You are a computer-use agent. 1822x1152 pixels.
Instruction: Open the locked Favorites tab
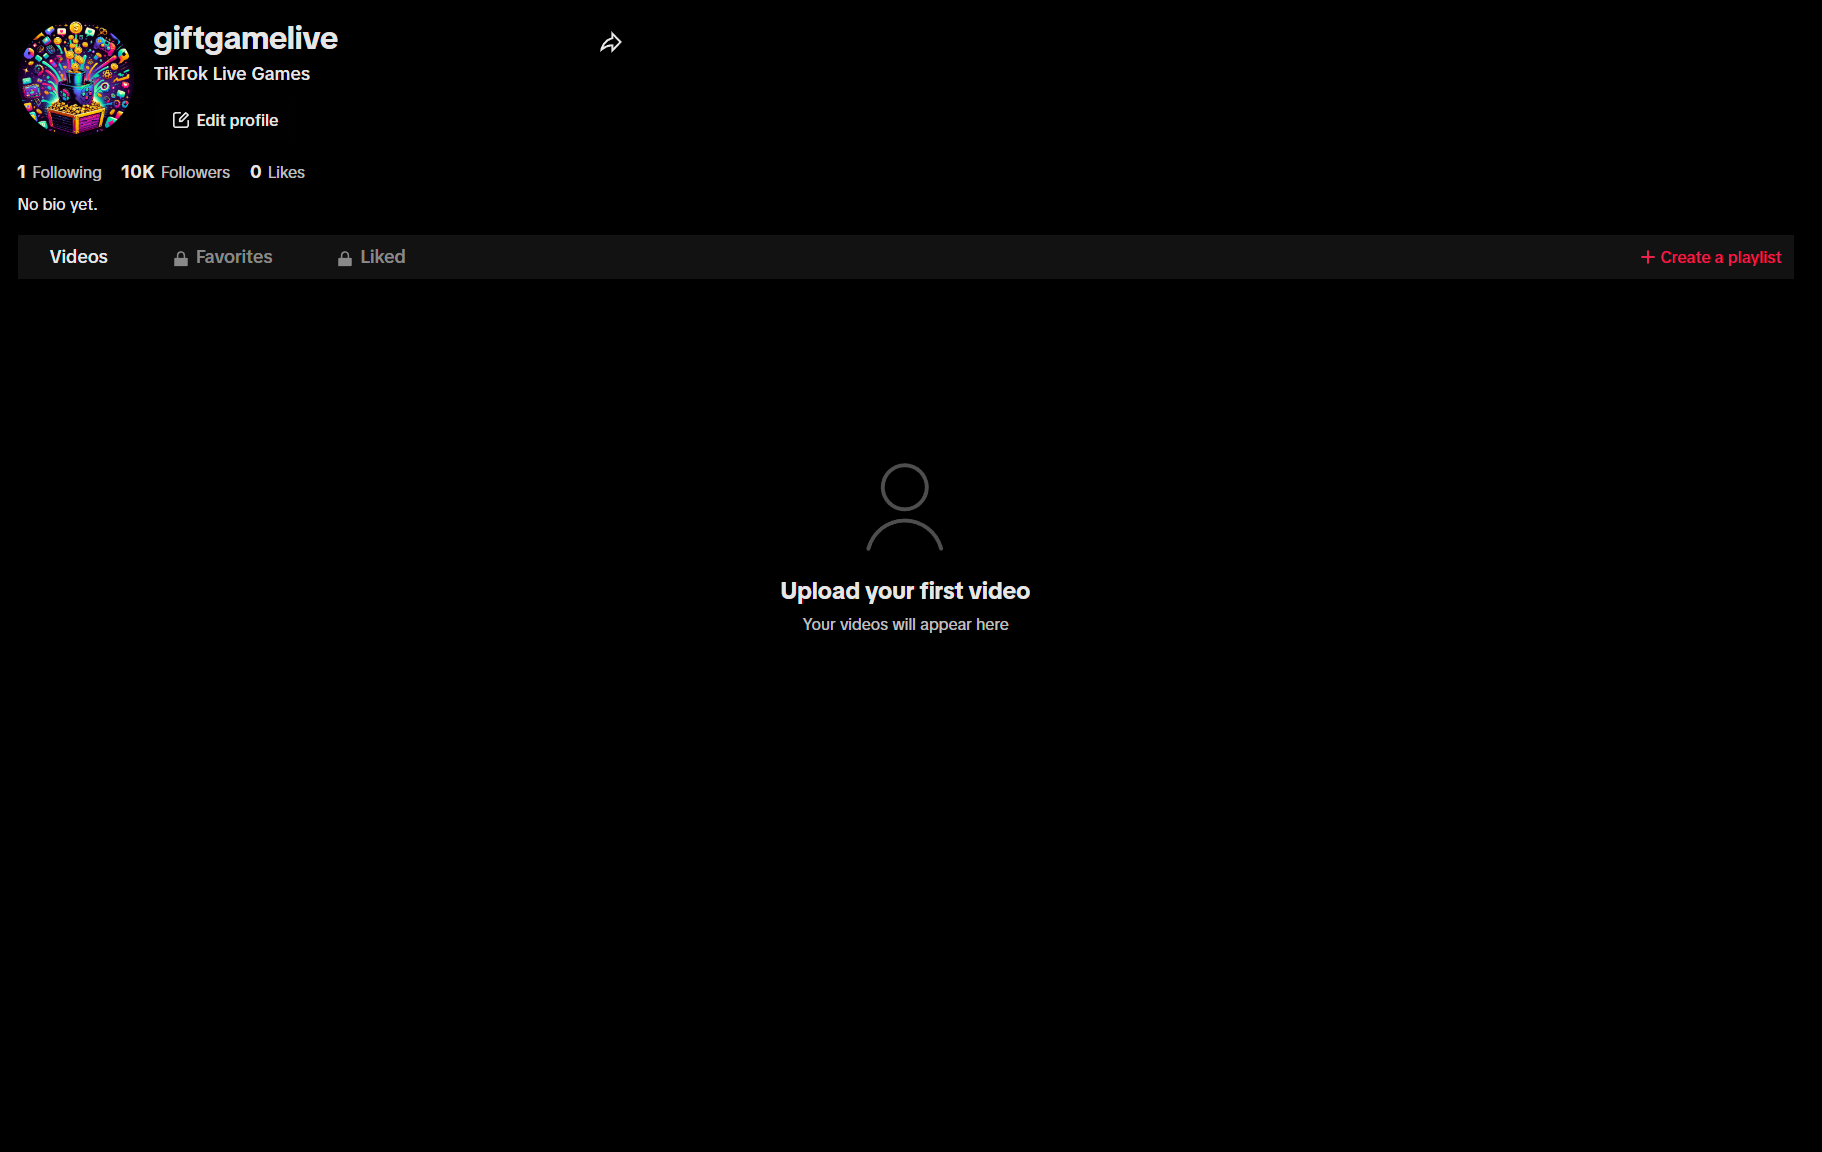coord(222,257)
